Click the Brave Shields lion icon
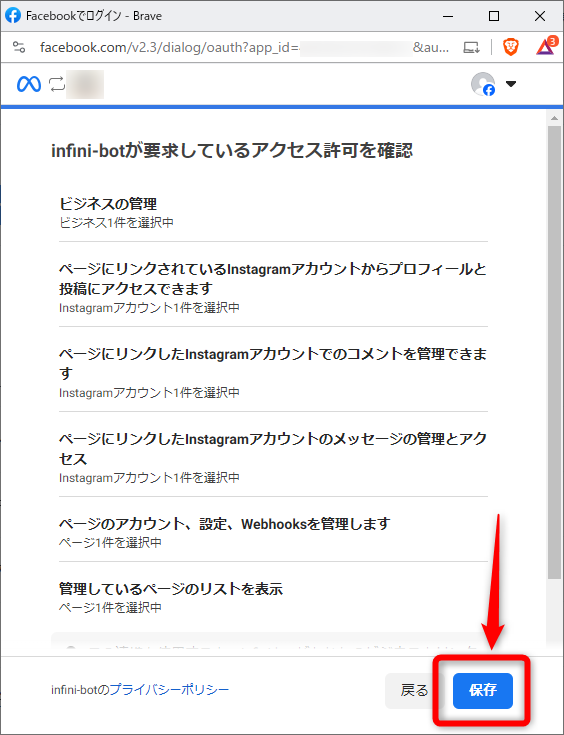The width and height of the screenshot is (564, 735). (x=511, y=47)
